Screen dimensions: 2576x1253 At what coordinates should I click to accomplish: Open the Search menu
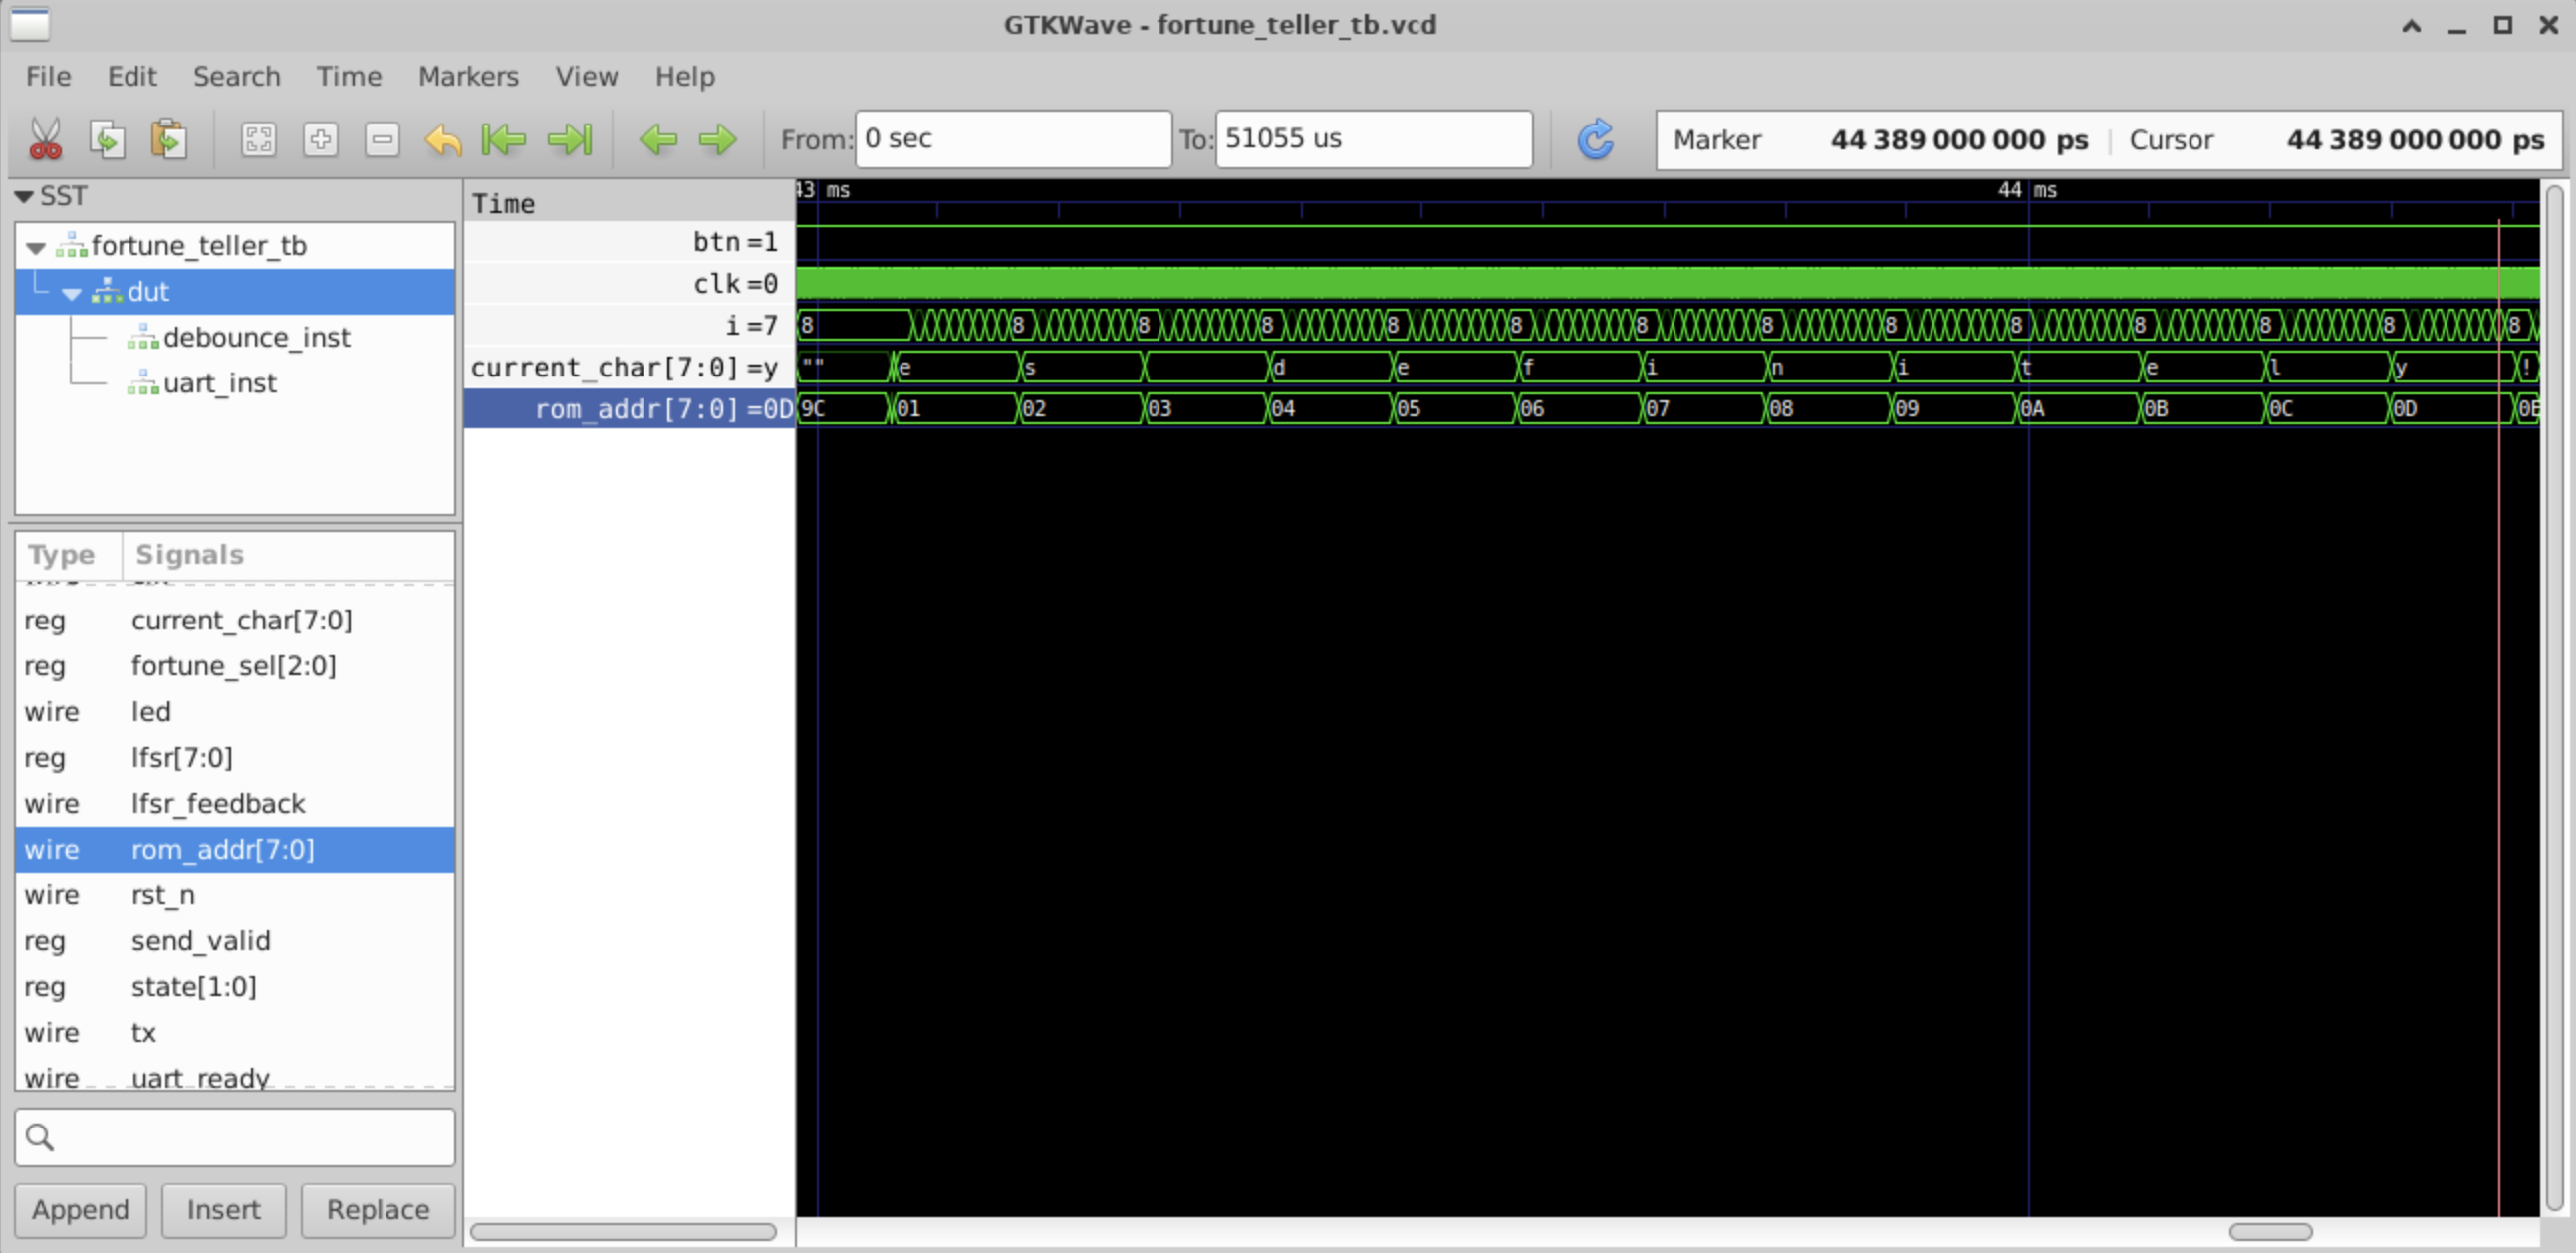coord(236,76)
